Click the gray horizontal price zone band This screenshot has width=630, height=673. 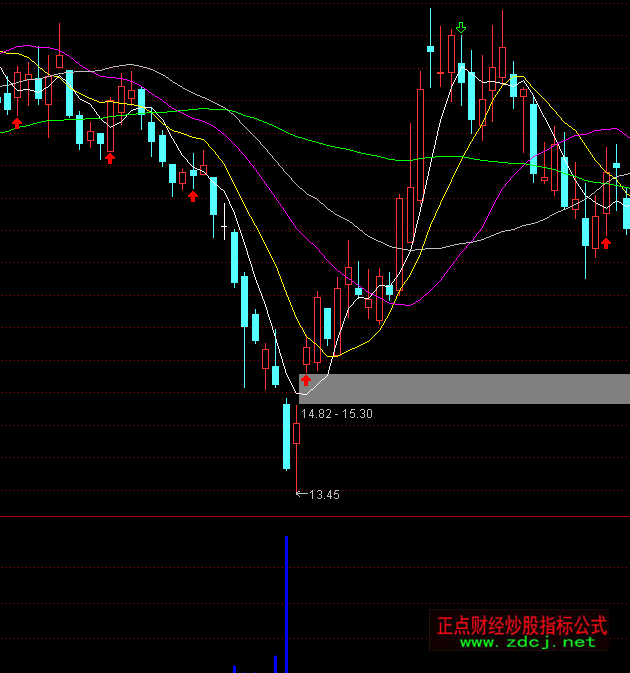click(470, 389)
